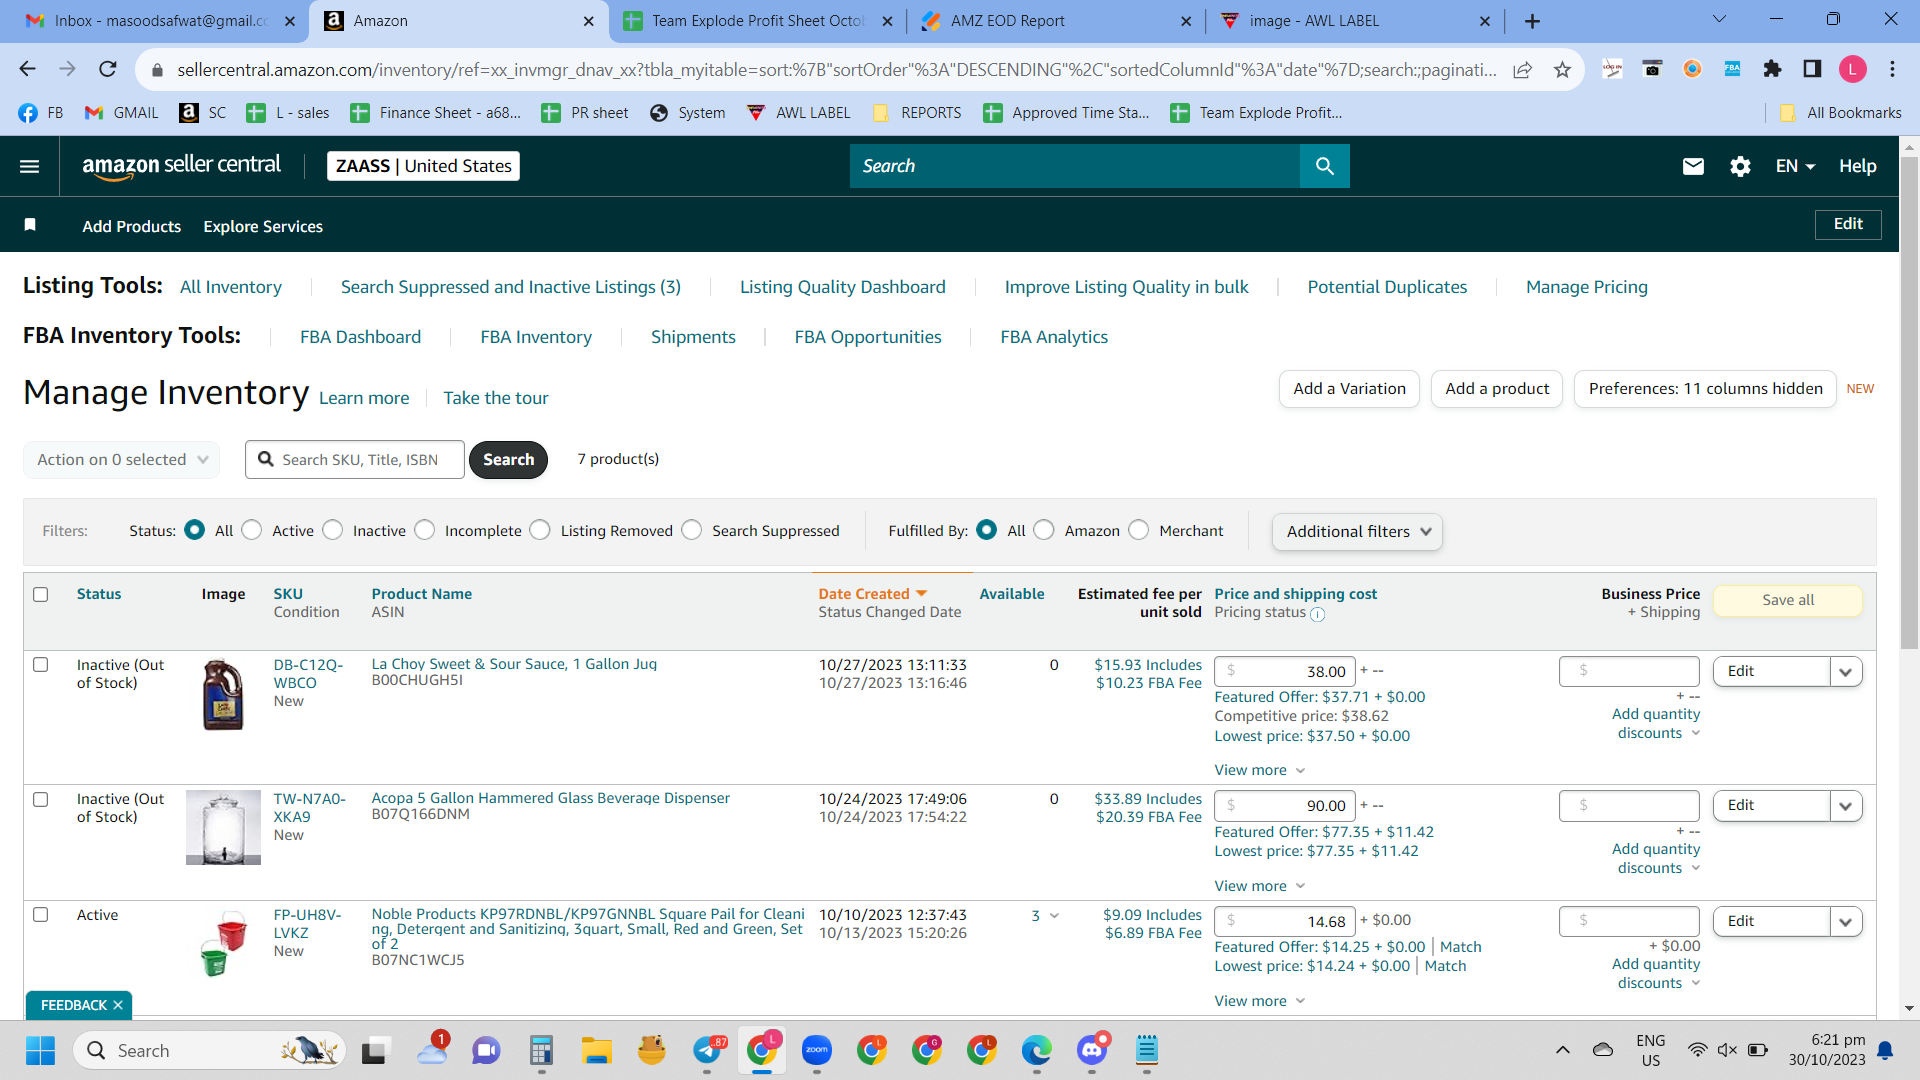Open the Add Products menu item

(x=132, y=226)
